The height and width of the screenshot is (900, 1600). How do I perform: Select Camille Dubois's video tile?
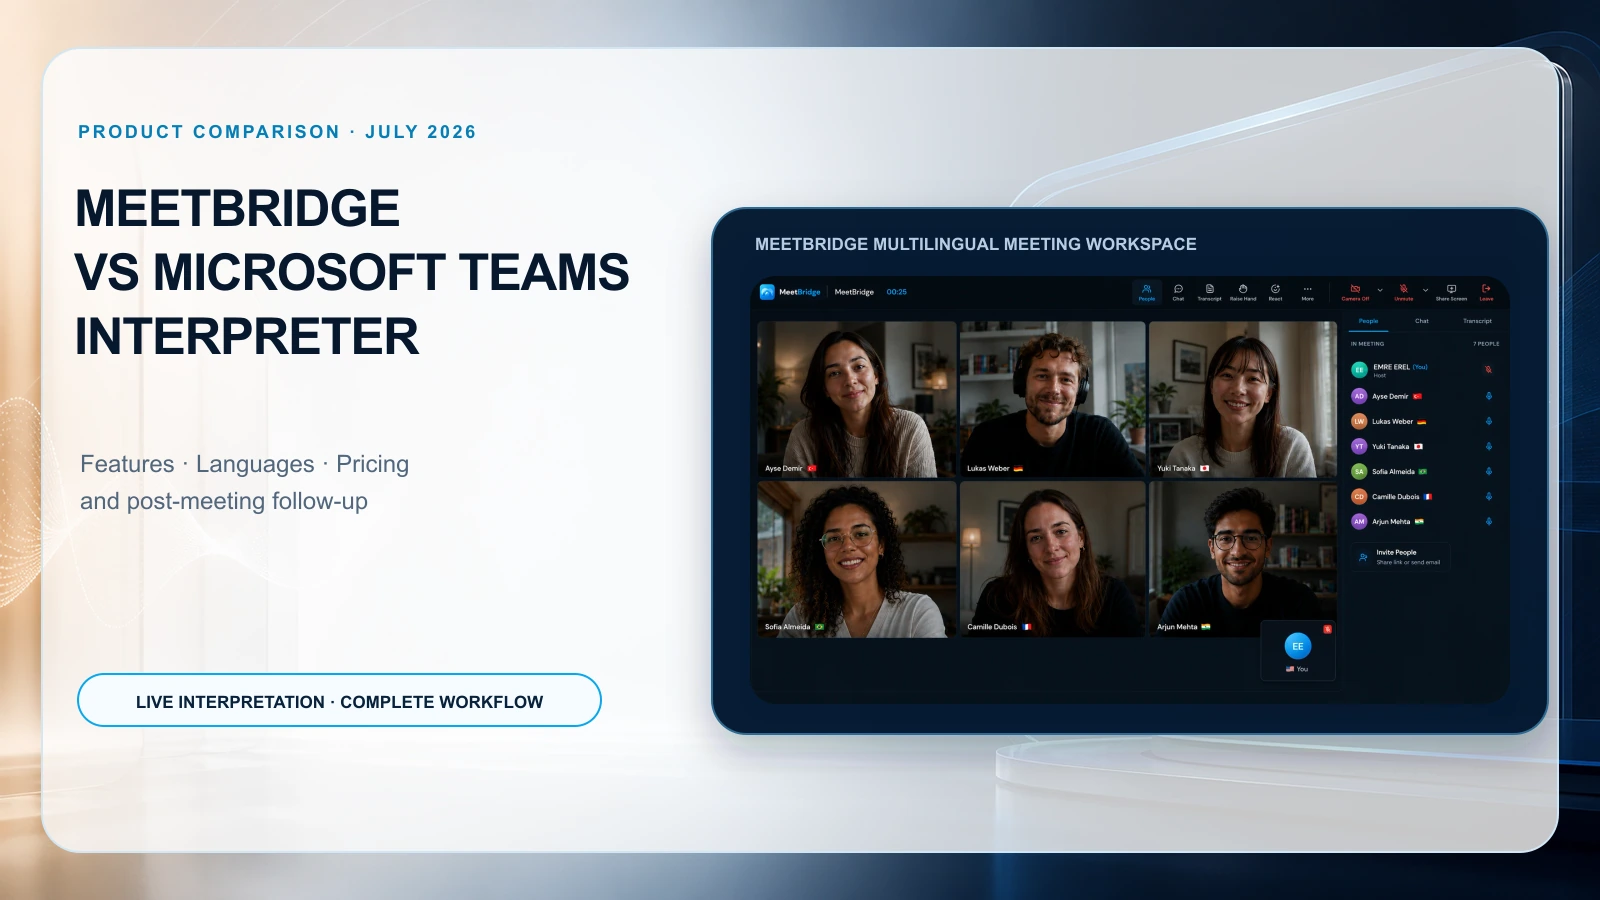tap(1052, 559)
